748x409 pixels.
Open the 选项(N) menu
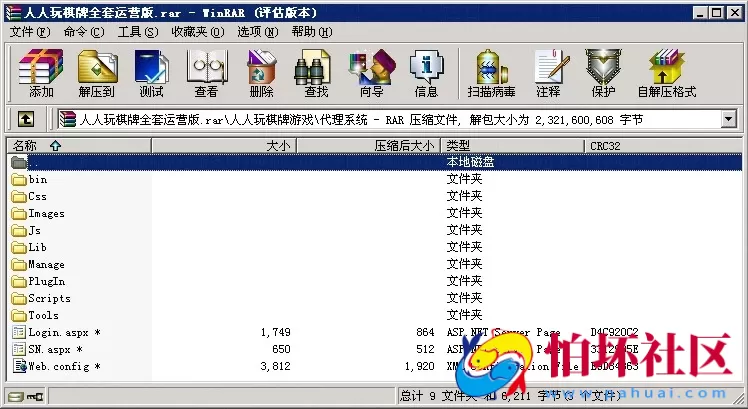258,32
